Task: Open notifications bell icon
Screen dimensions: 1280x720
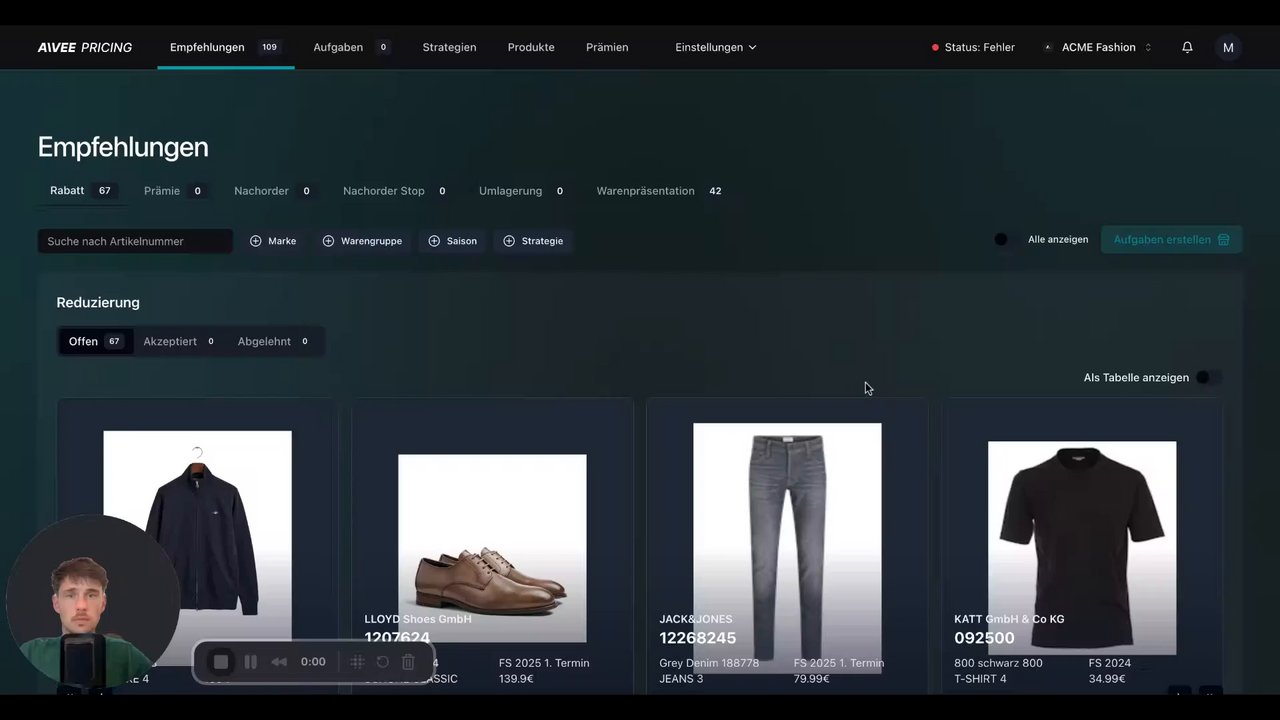Action: 1187,47
